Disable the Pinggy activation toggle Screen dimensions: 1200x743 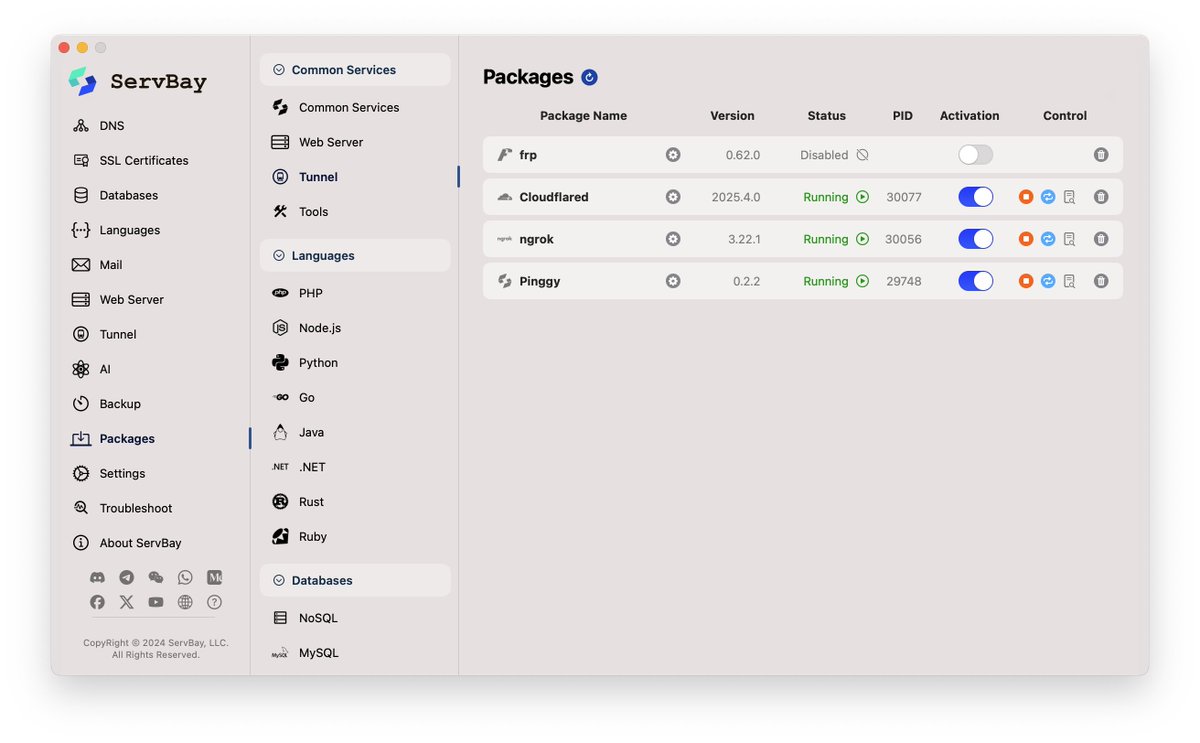pyautogui.click(x=975, y=281)
